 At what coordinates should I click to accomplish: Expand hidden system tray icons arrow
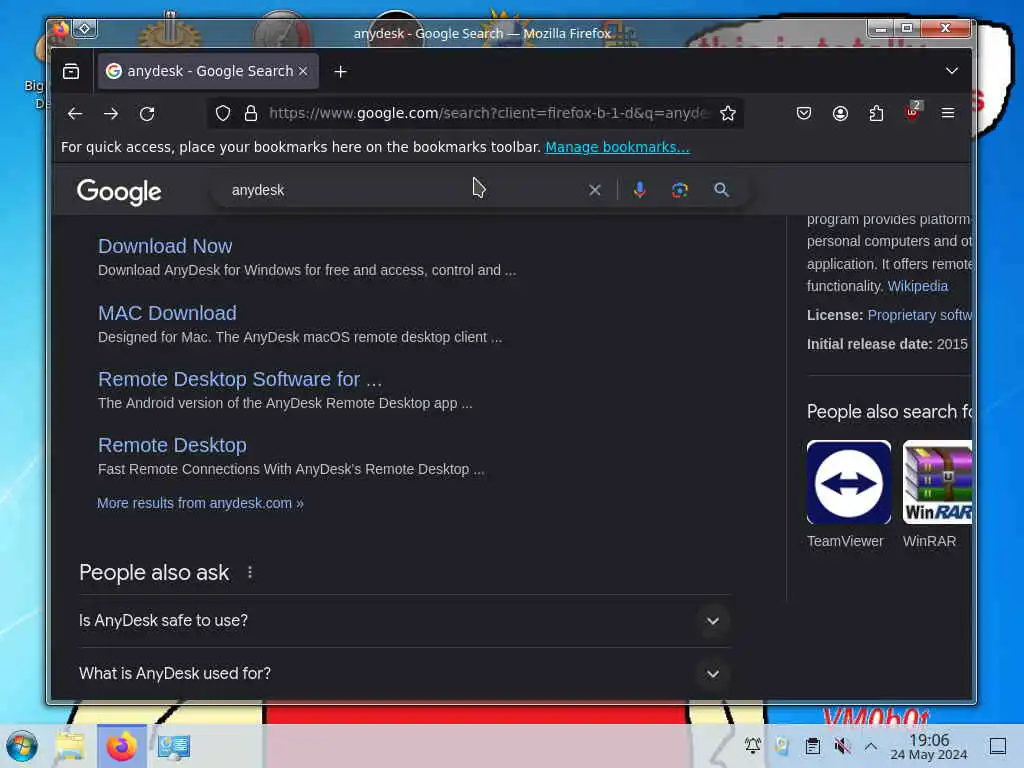[871, 746]
